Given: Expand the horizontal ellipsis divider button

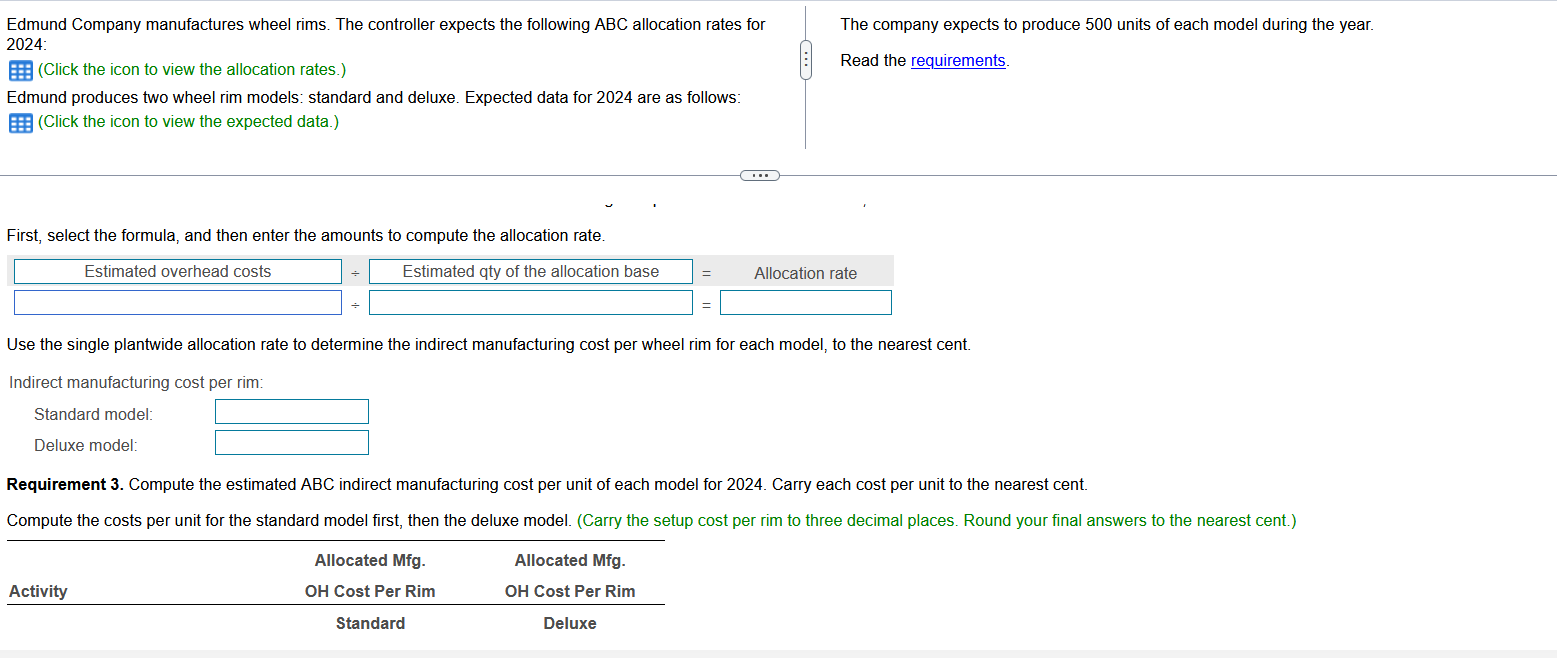Looking at the screenshot, I should click(x=760, y=176).
